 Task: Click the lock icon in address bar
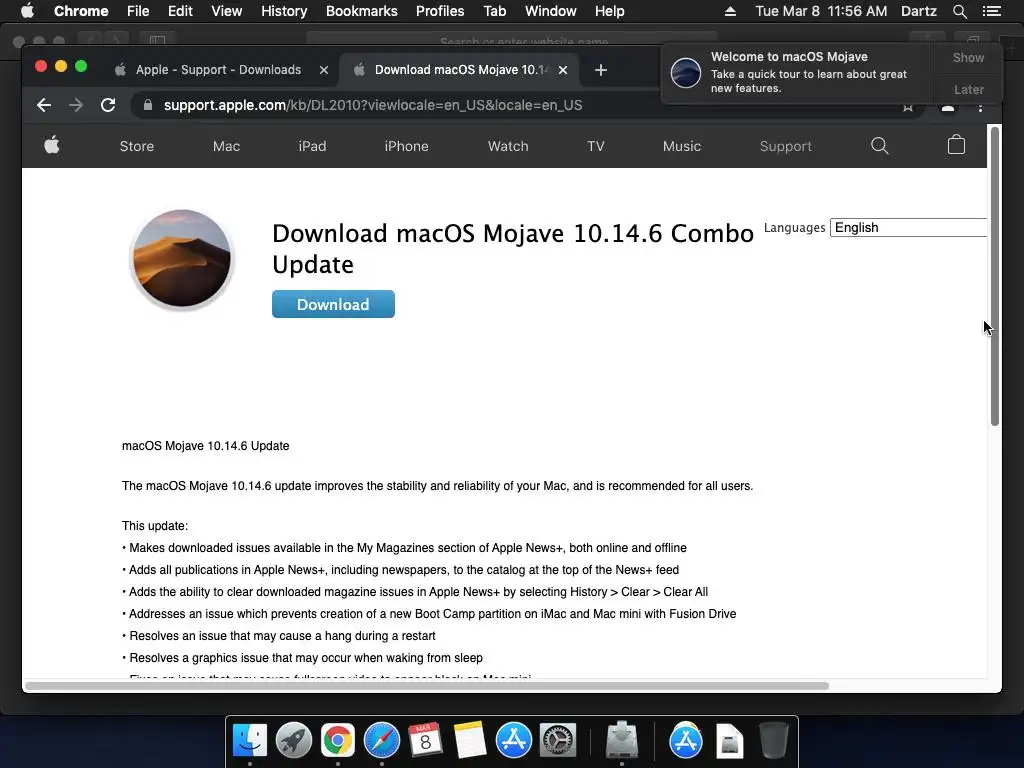[x=148, y=105]
